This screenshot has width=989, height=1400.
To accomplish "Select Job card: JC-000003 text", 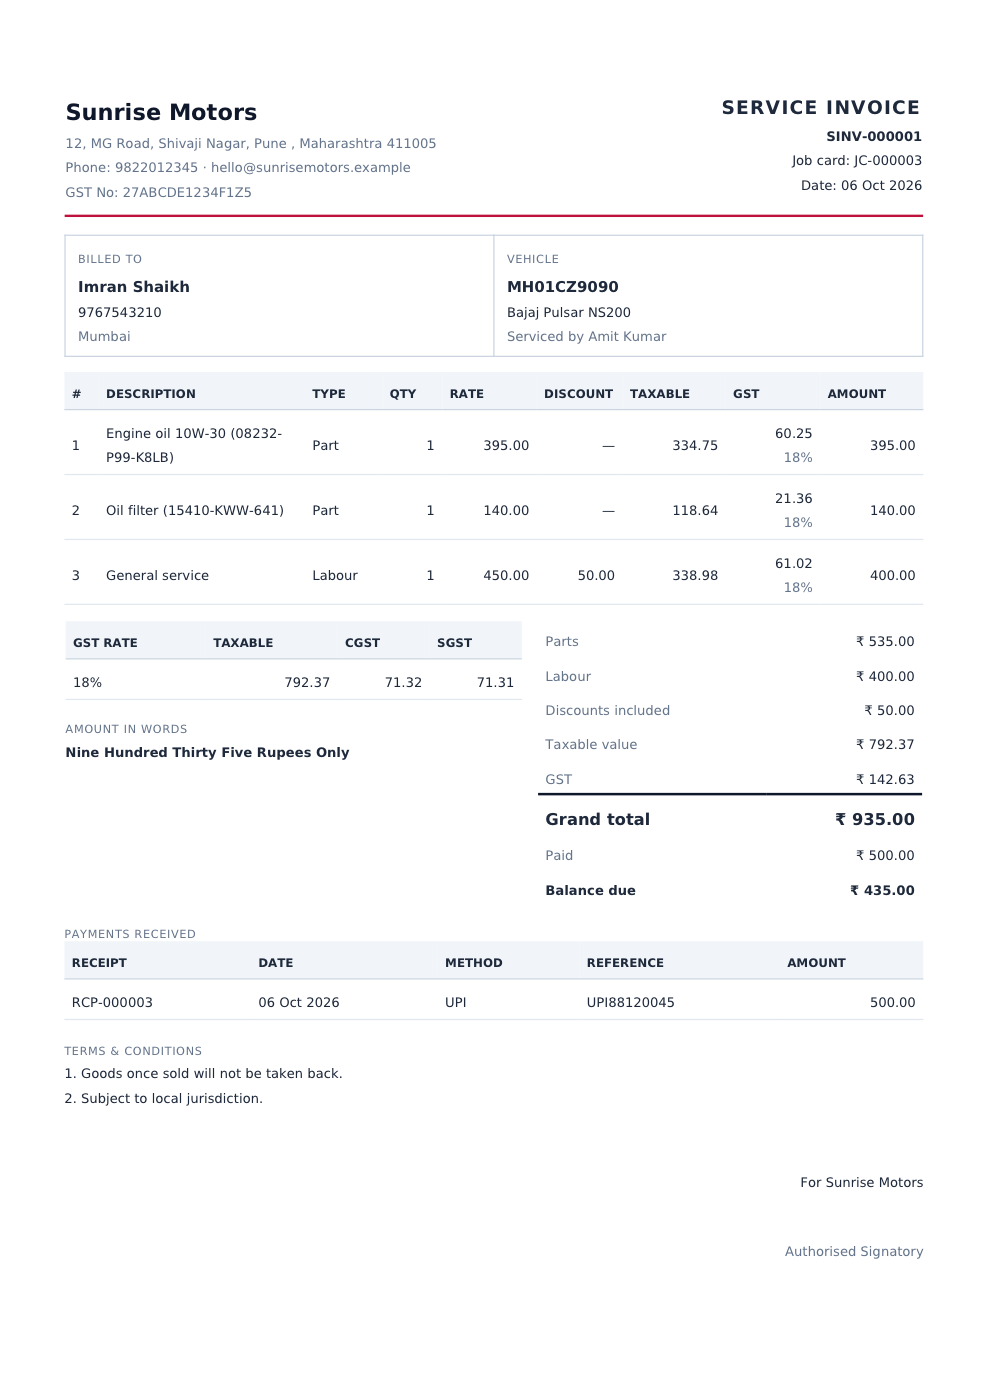I will 857,160.
